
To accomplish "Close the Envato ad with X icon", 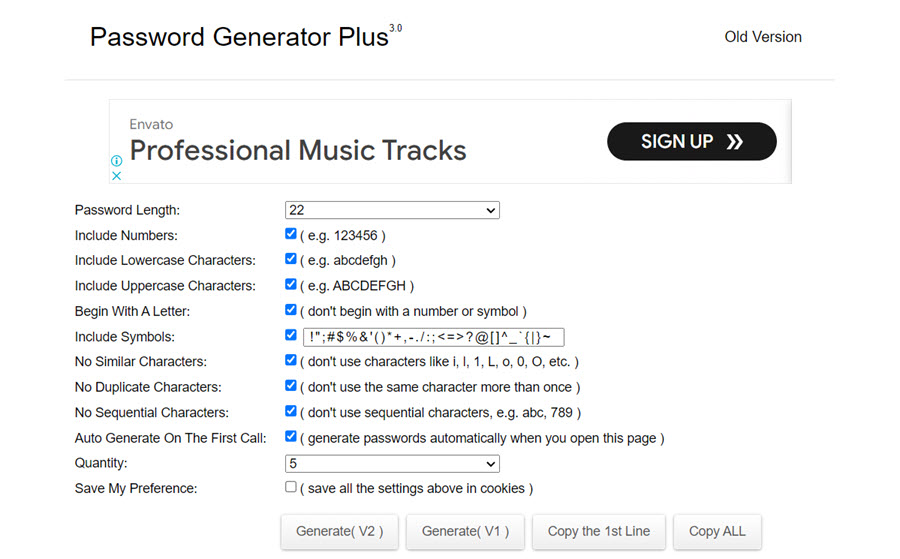I will [116, 175].
